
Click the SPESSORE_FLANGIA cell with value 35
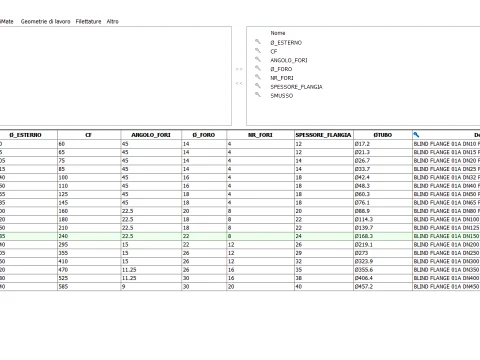pyautogui.click(x=324, y=270)
